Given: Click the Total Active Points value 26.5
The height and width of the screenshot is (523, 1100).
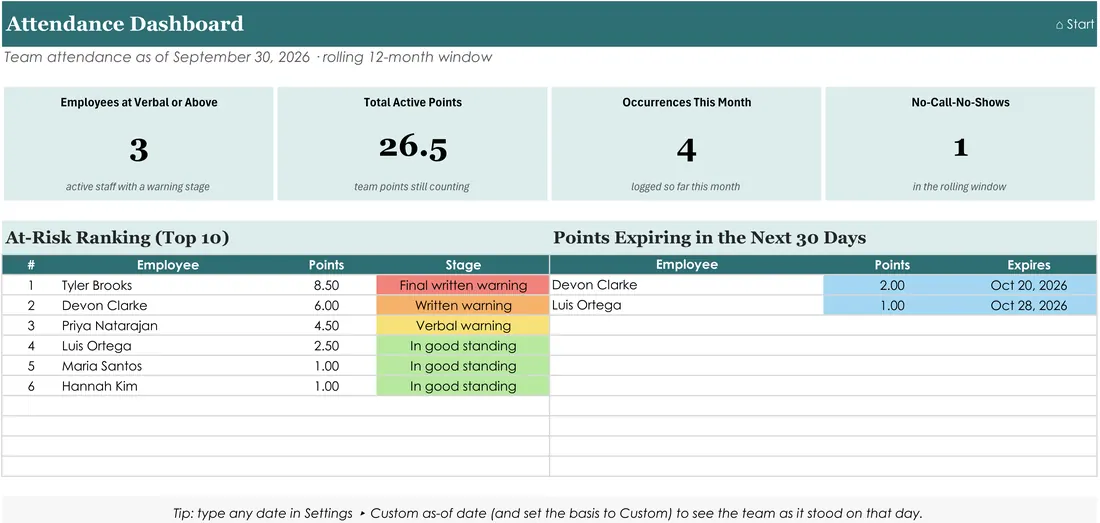Looking at the screenshot, I should 412,147.
